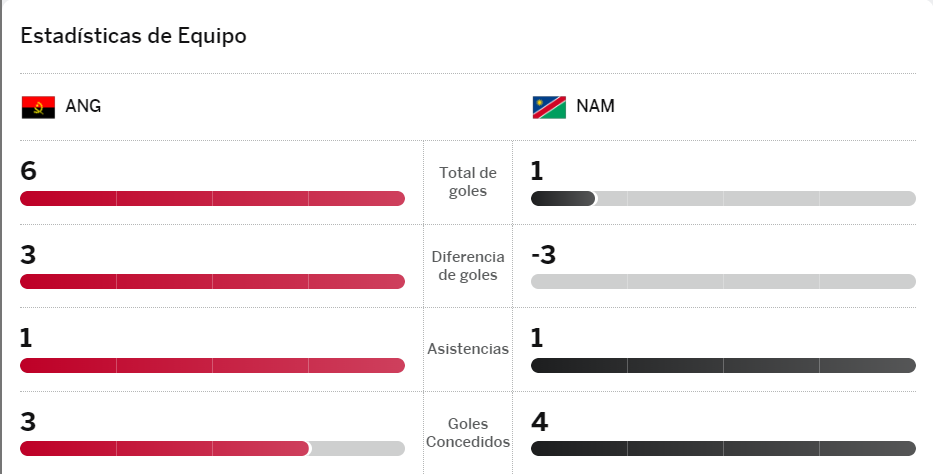Click the Angola flag icon
Image resolution: width=933 pixels, height=474 pixels.
[x=38, y=107]
